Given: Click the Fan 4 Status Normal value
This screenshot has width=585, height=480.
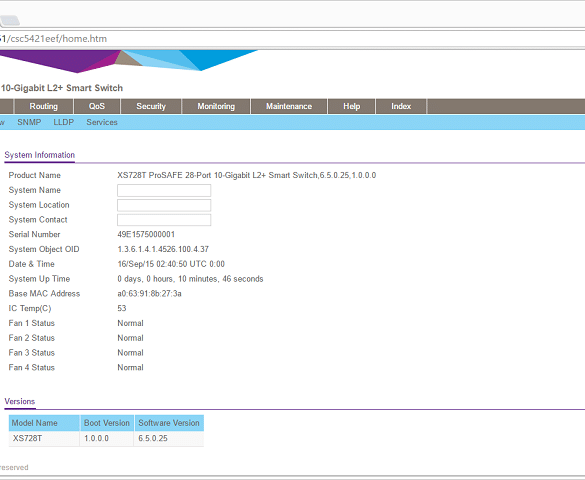Looking at the screenshot, I should (130, 367).
